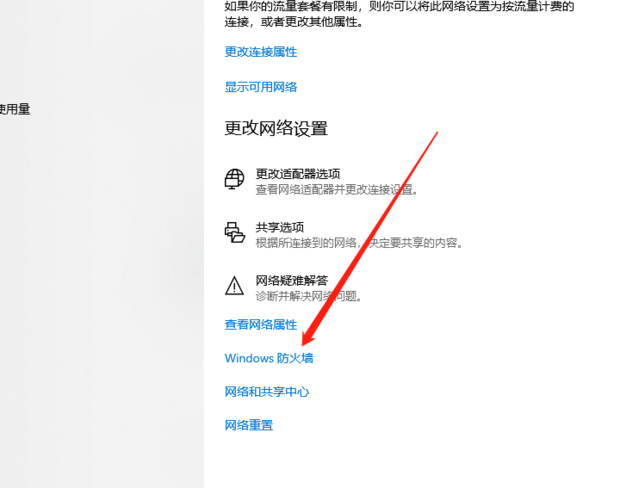Screen dimensions: 620x488
Task: Click sidebar item ending with 使用量
Action: point(15,109)
